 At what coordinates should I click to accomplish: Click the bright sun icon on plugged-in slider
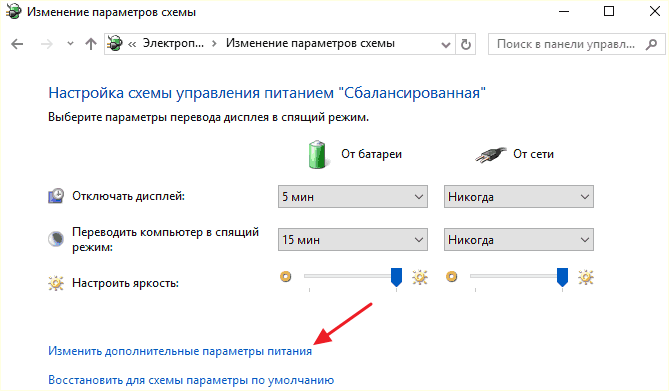[x=586, y=277]
